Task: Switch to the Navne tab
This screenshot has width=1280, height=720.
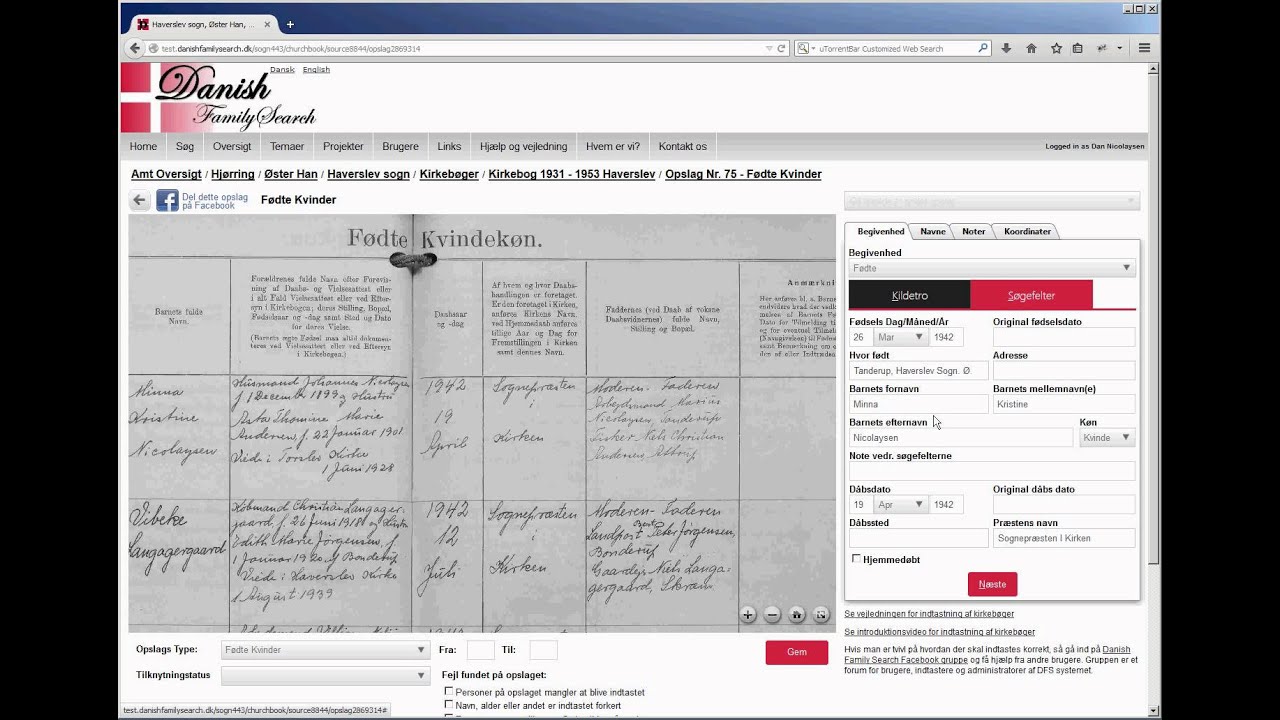Action: 933,231
